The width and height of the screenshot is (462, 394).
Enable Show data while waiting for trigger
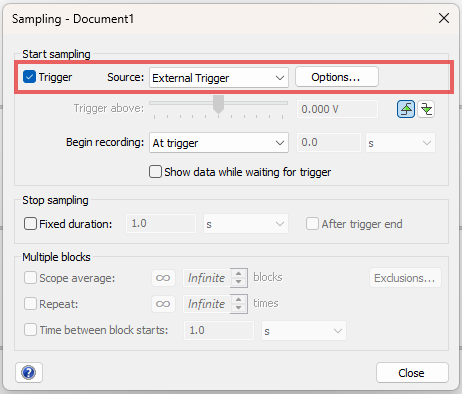(x=155, y=172)
